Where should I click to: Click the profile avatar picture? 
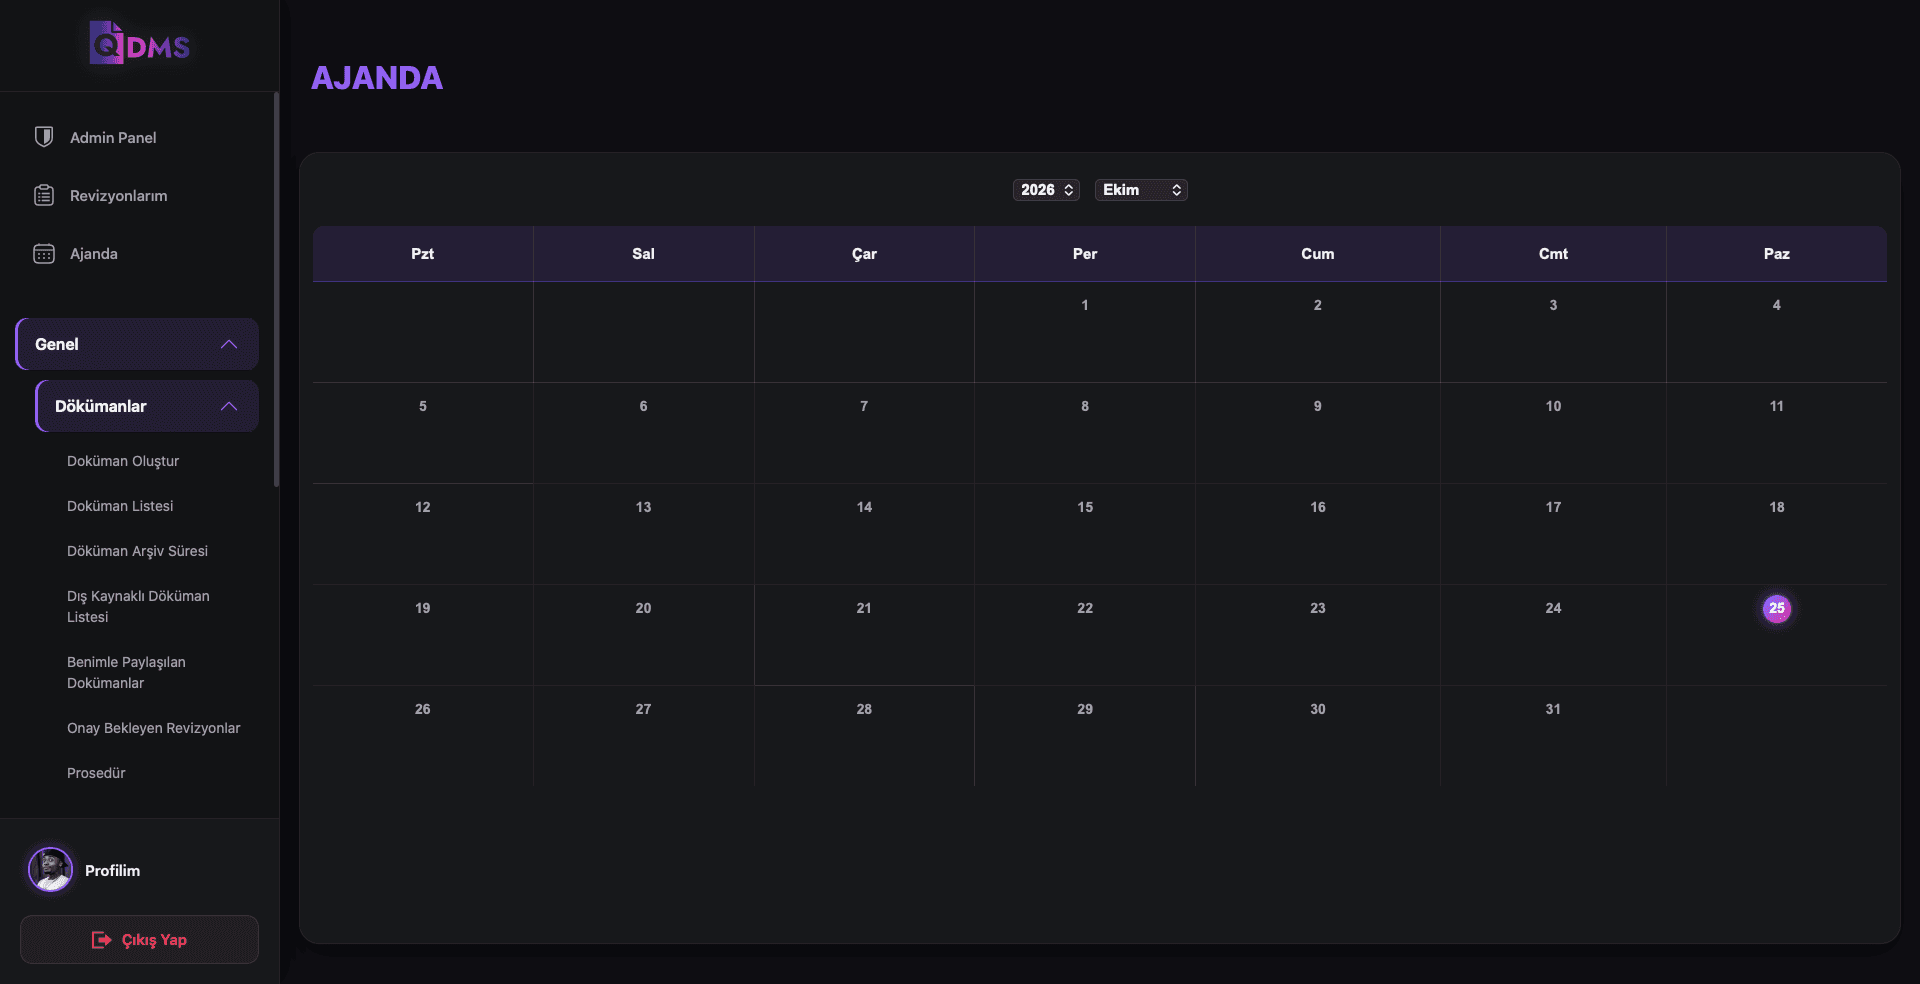(x=50, y=870)
